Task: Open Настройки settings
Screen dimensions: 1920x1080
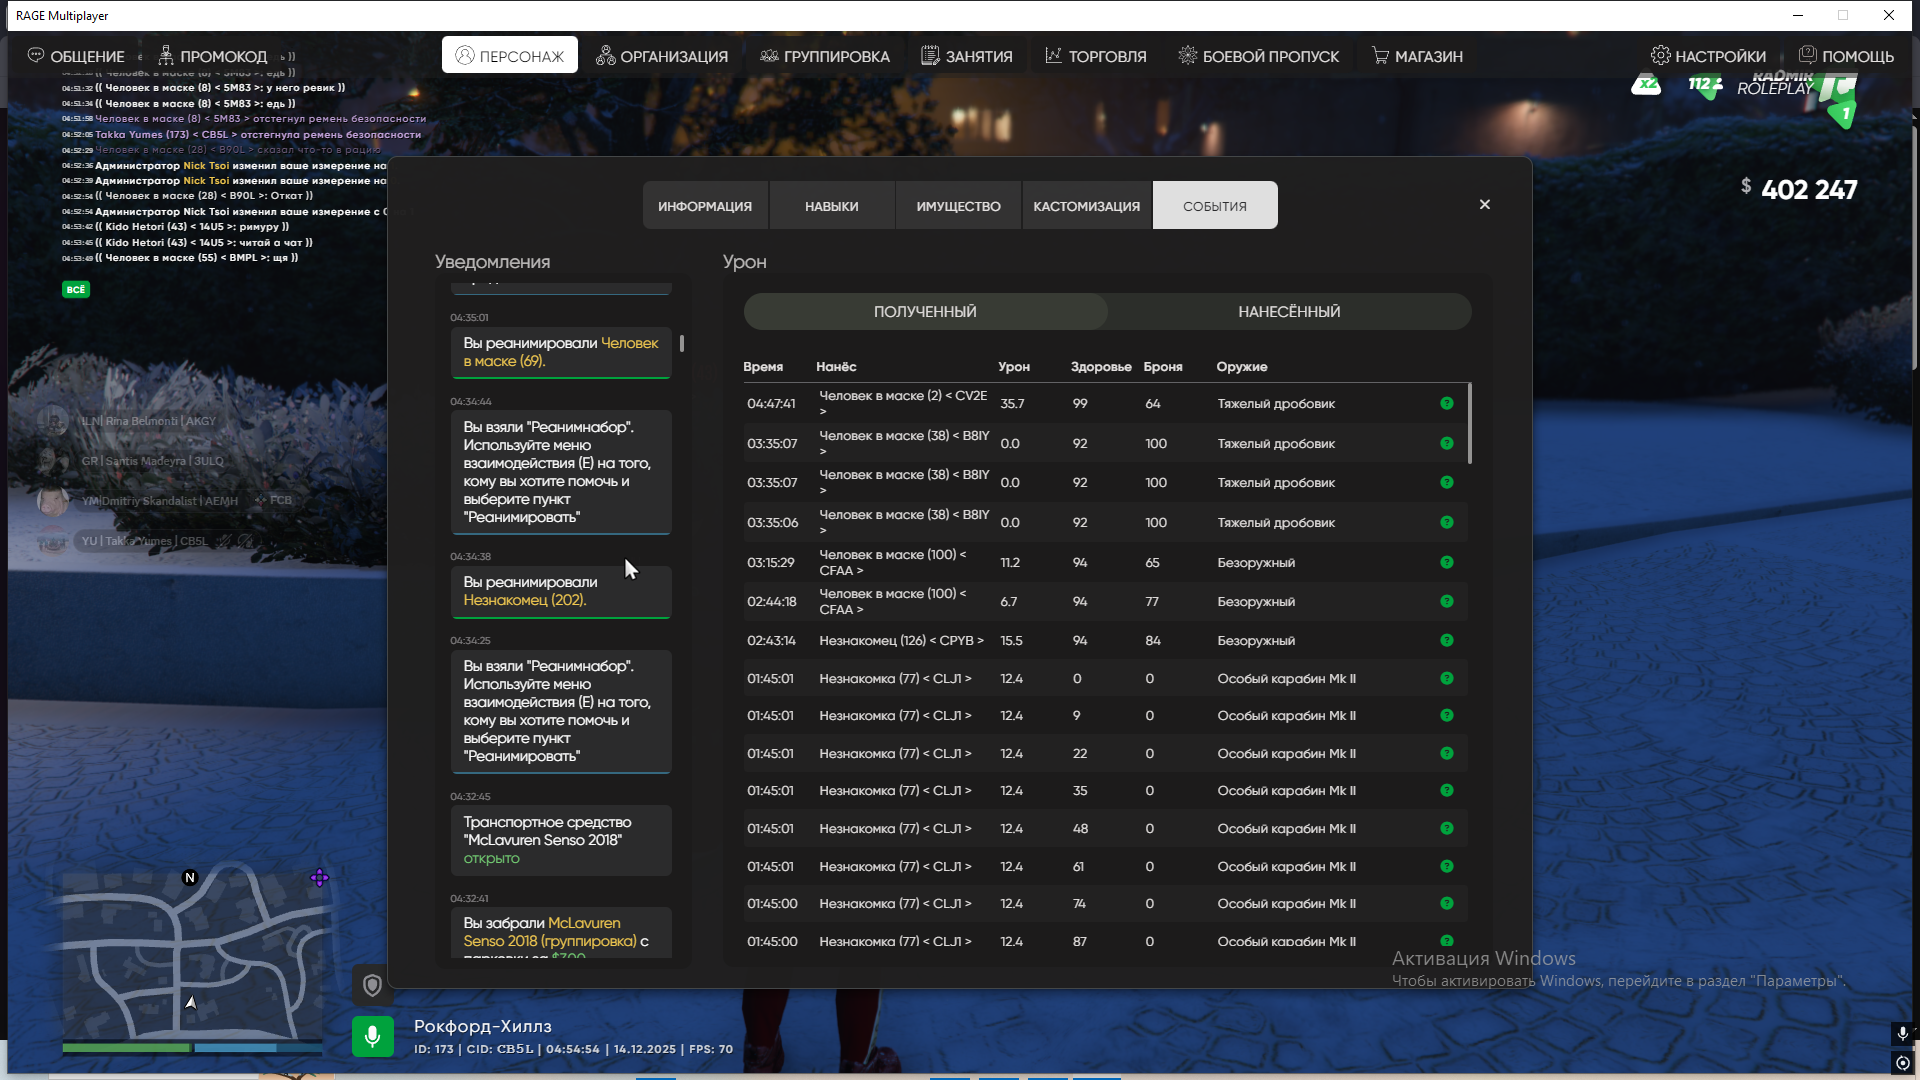Action: click(1708, 56)
